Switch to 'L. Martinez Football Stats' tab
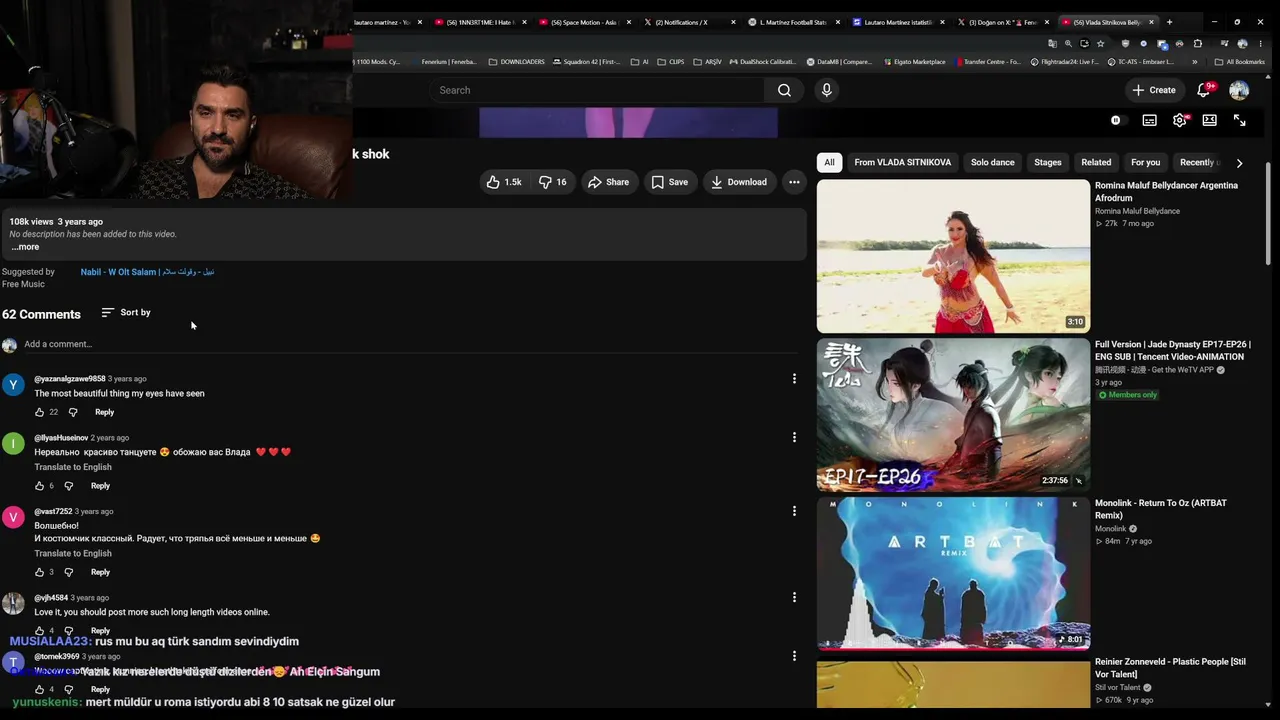This screenshot has height=720, width=1280. click(x=794, y=22)
